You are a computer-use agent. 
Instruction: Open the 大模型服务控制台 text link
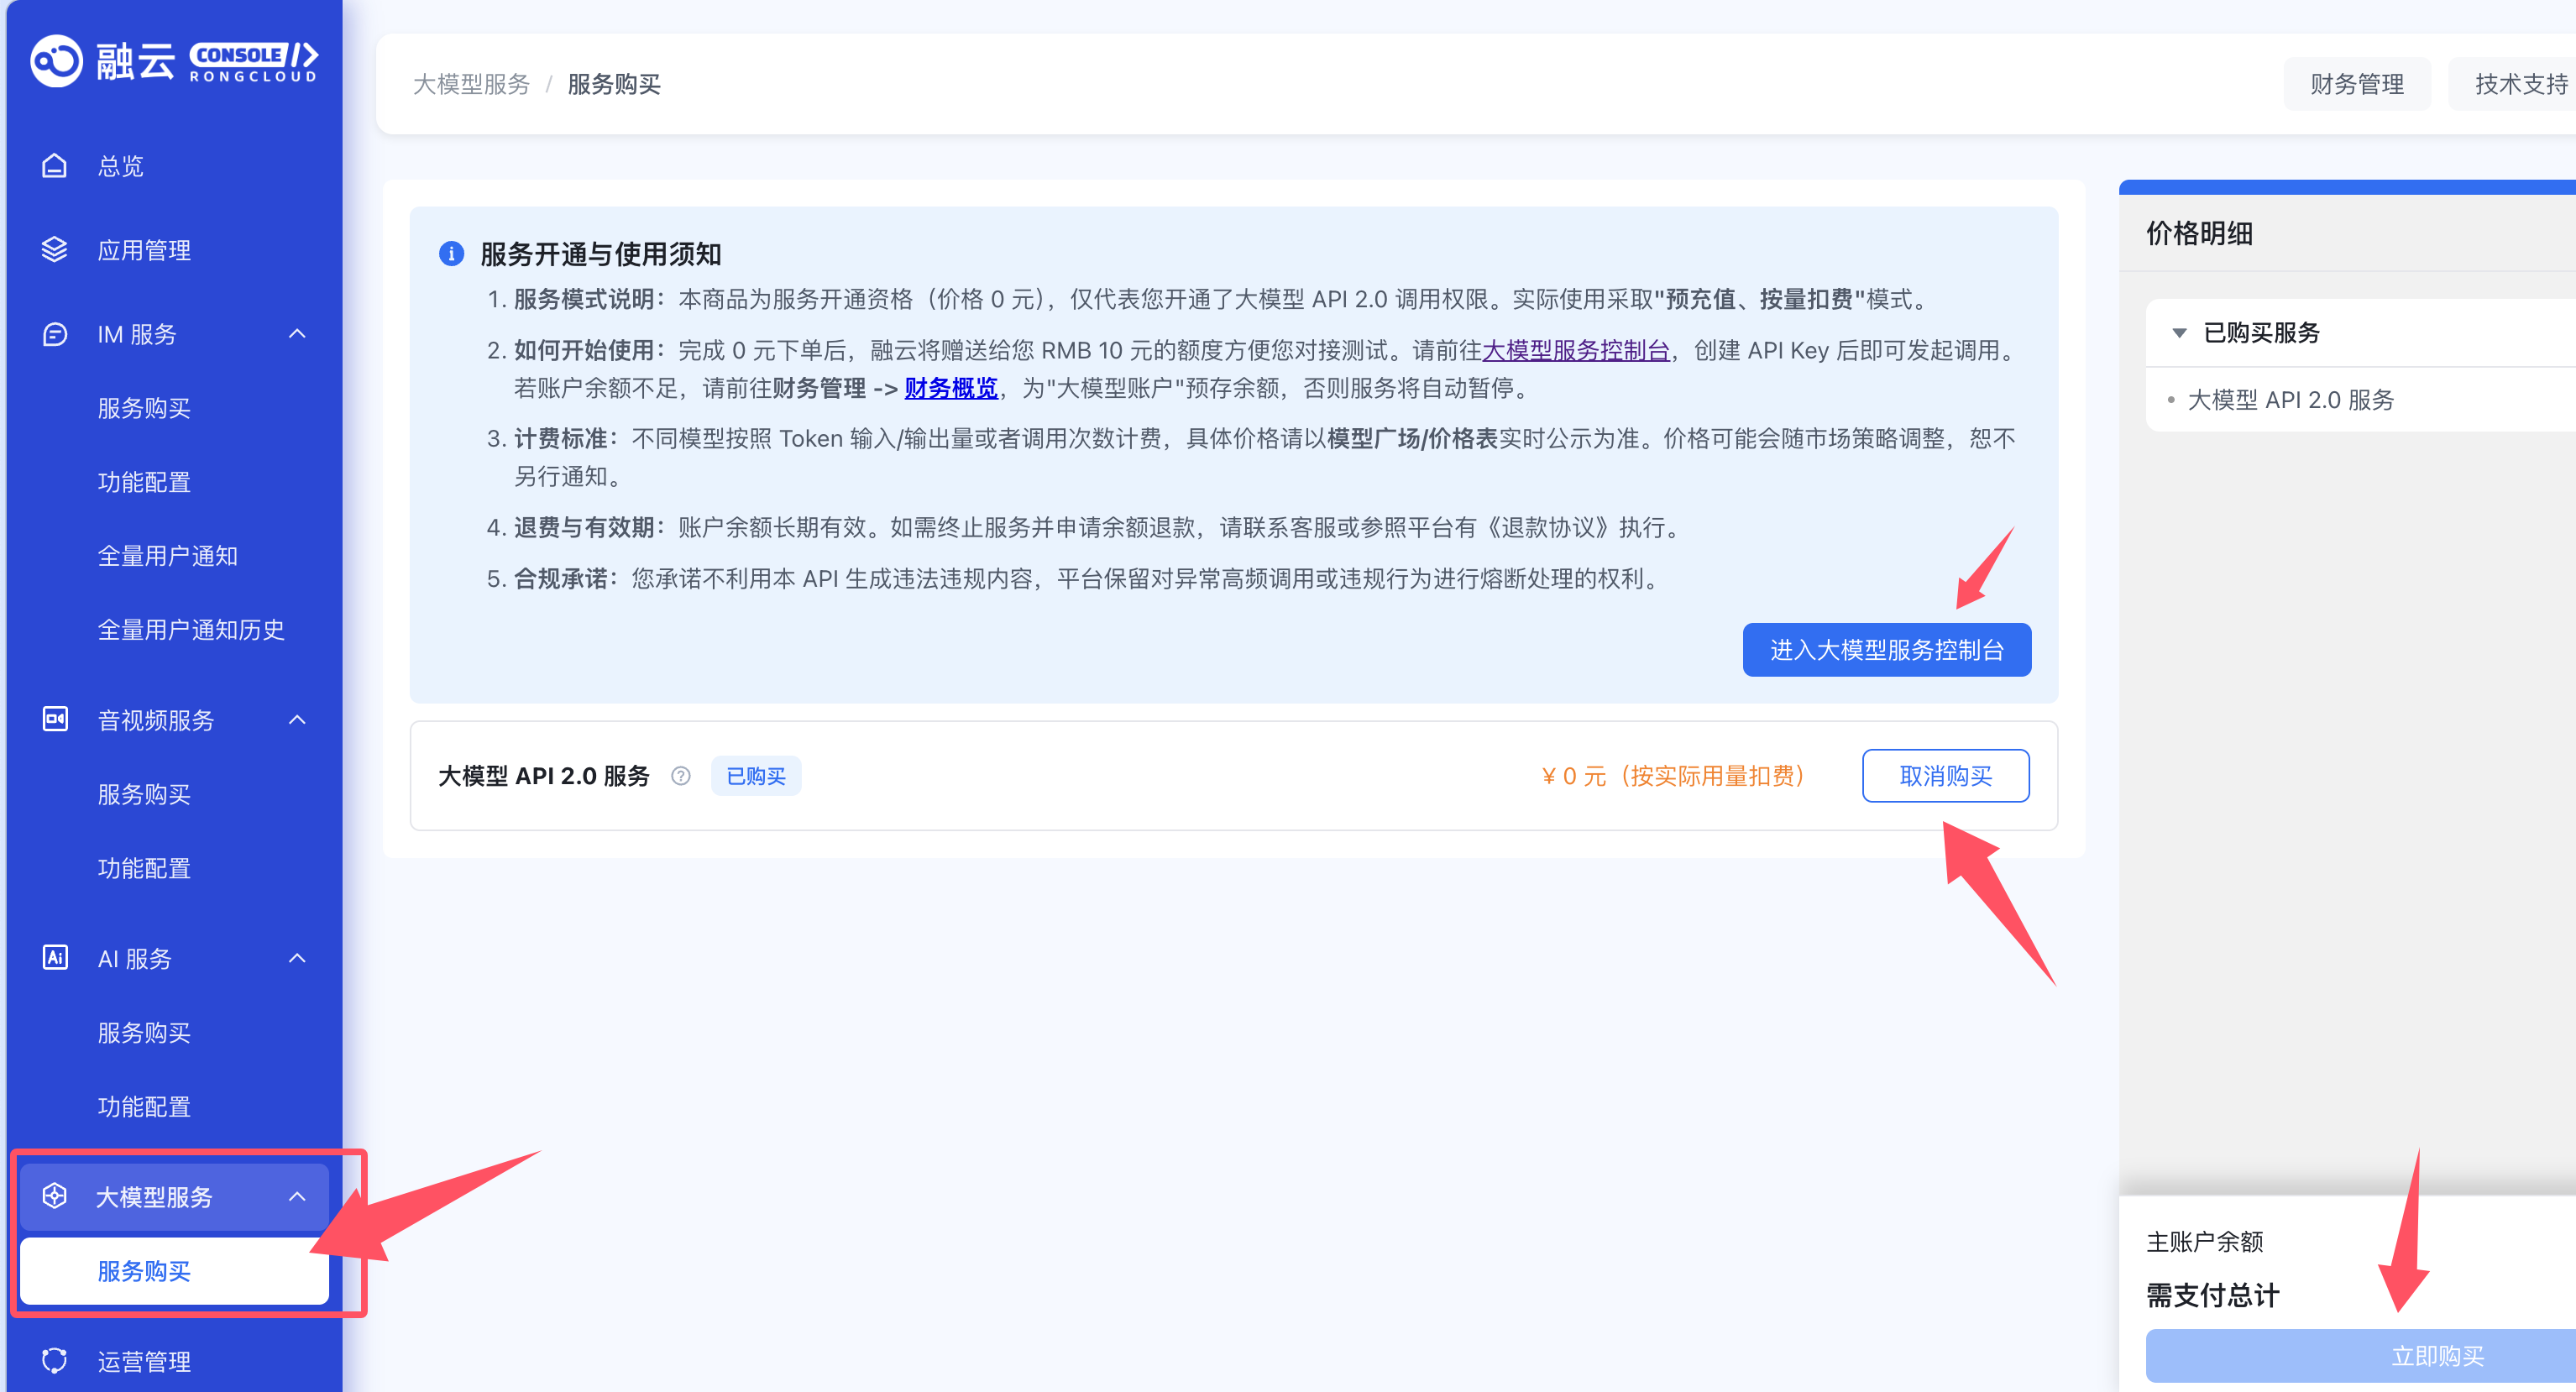[1575, 350]
